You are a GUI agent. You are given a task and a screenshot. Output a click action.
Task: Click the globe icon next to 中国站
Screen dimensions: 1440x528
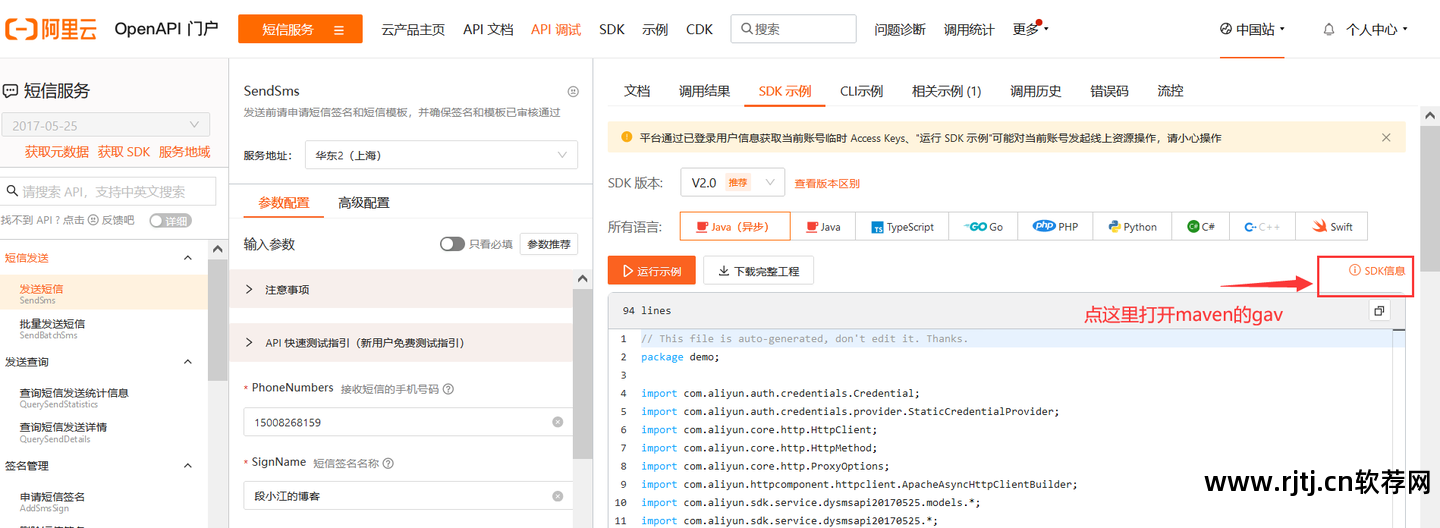click(1226, 29)
